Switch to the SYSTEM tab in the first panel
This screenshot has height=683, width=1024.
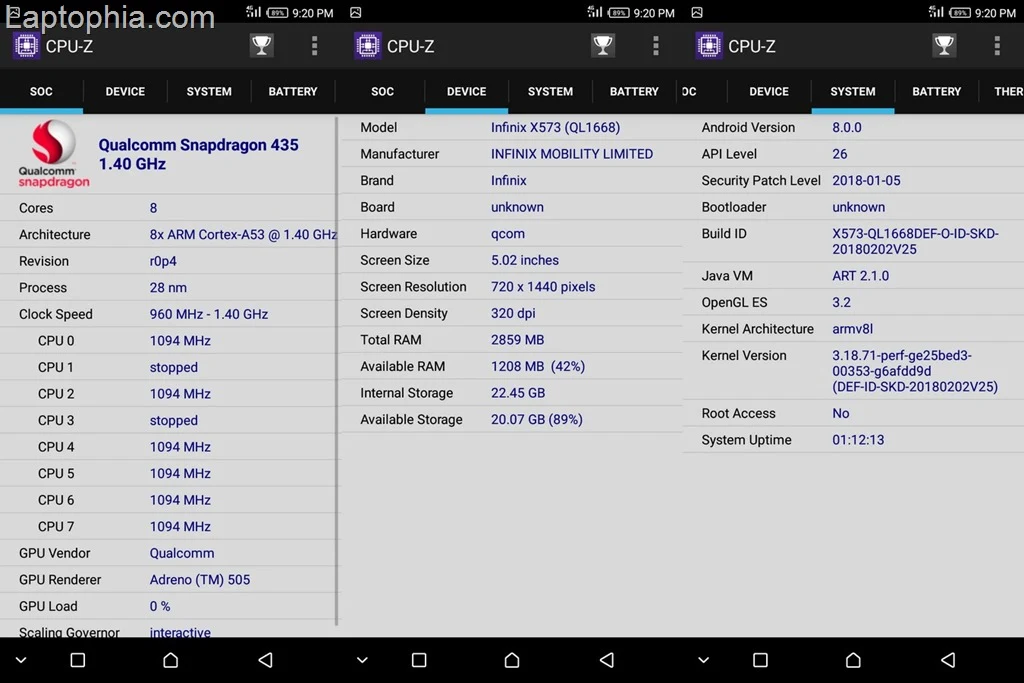click(209, 91)
